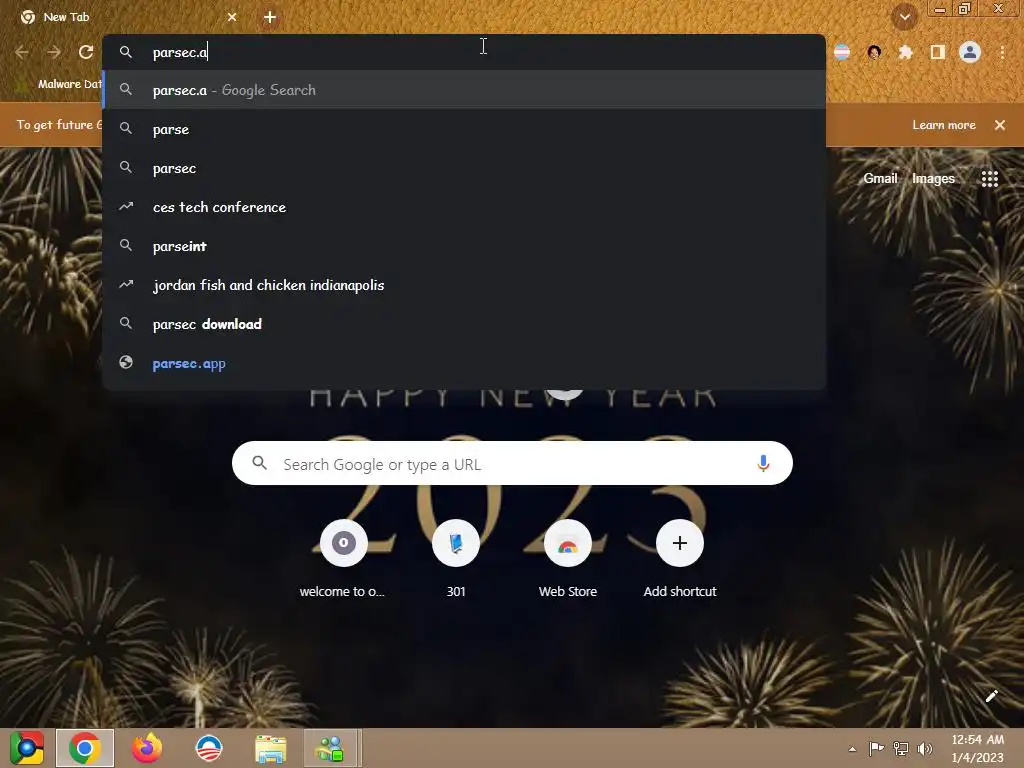The image size is (1024, 768).
Task: Show hidden tray icons arrow
Action: 852,749
